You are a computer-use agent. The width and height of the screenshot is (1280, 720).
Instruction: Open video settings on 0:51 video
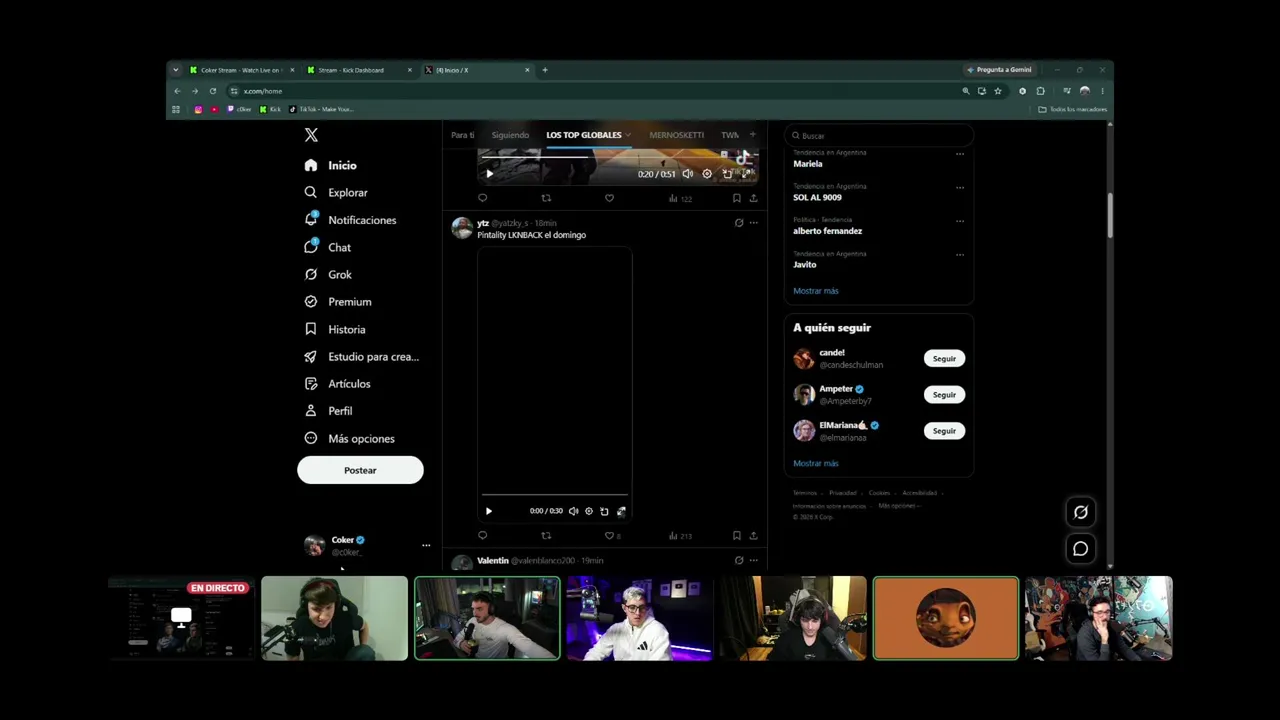pos(707,174)
